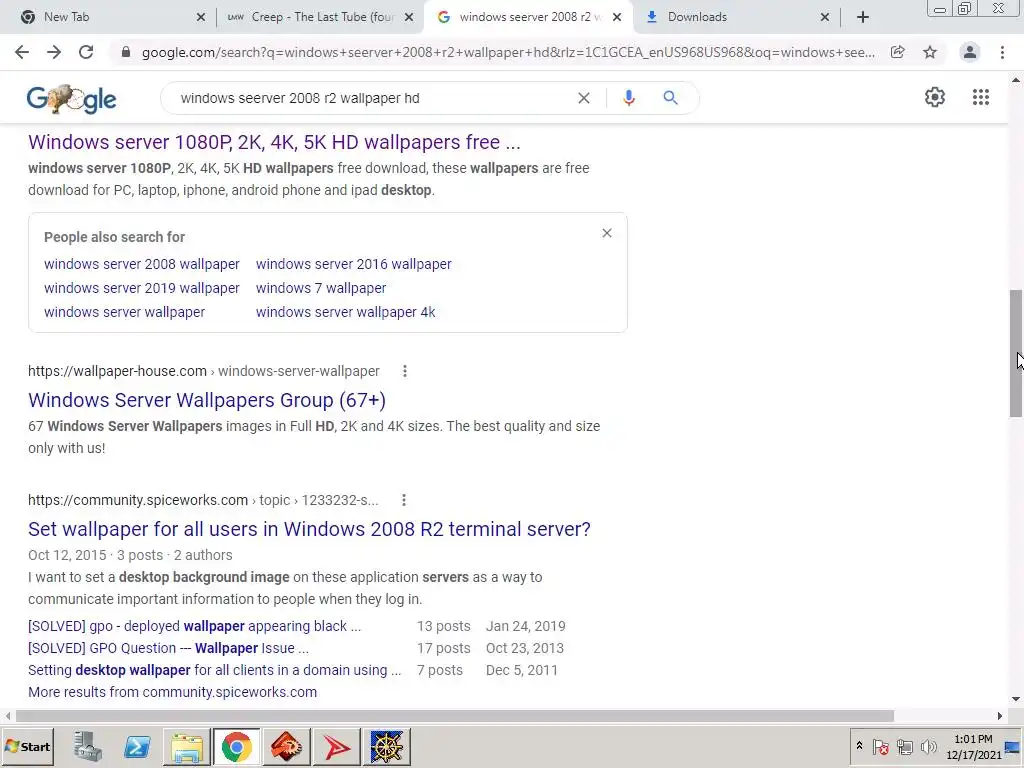Screen dimensions: 1024x768
Task: Open ship wheel app in taskbar
Action: click(x=387, y=746)
